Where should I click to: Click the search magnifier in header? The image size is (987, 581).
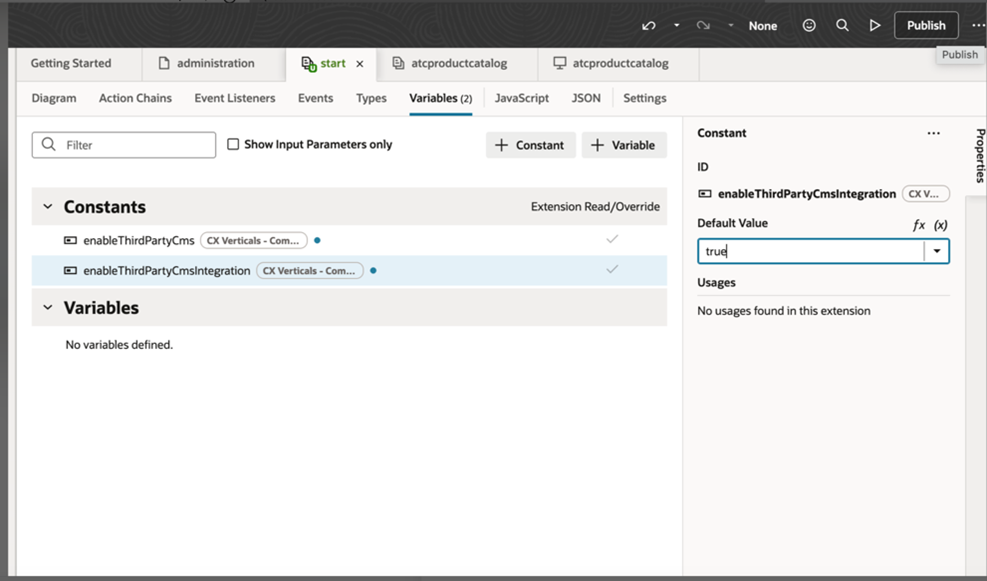coord(842,25)
